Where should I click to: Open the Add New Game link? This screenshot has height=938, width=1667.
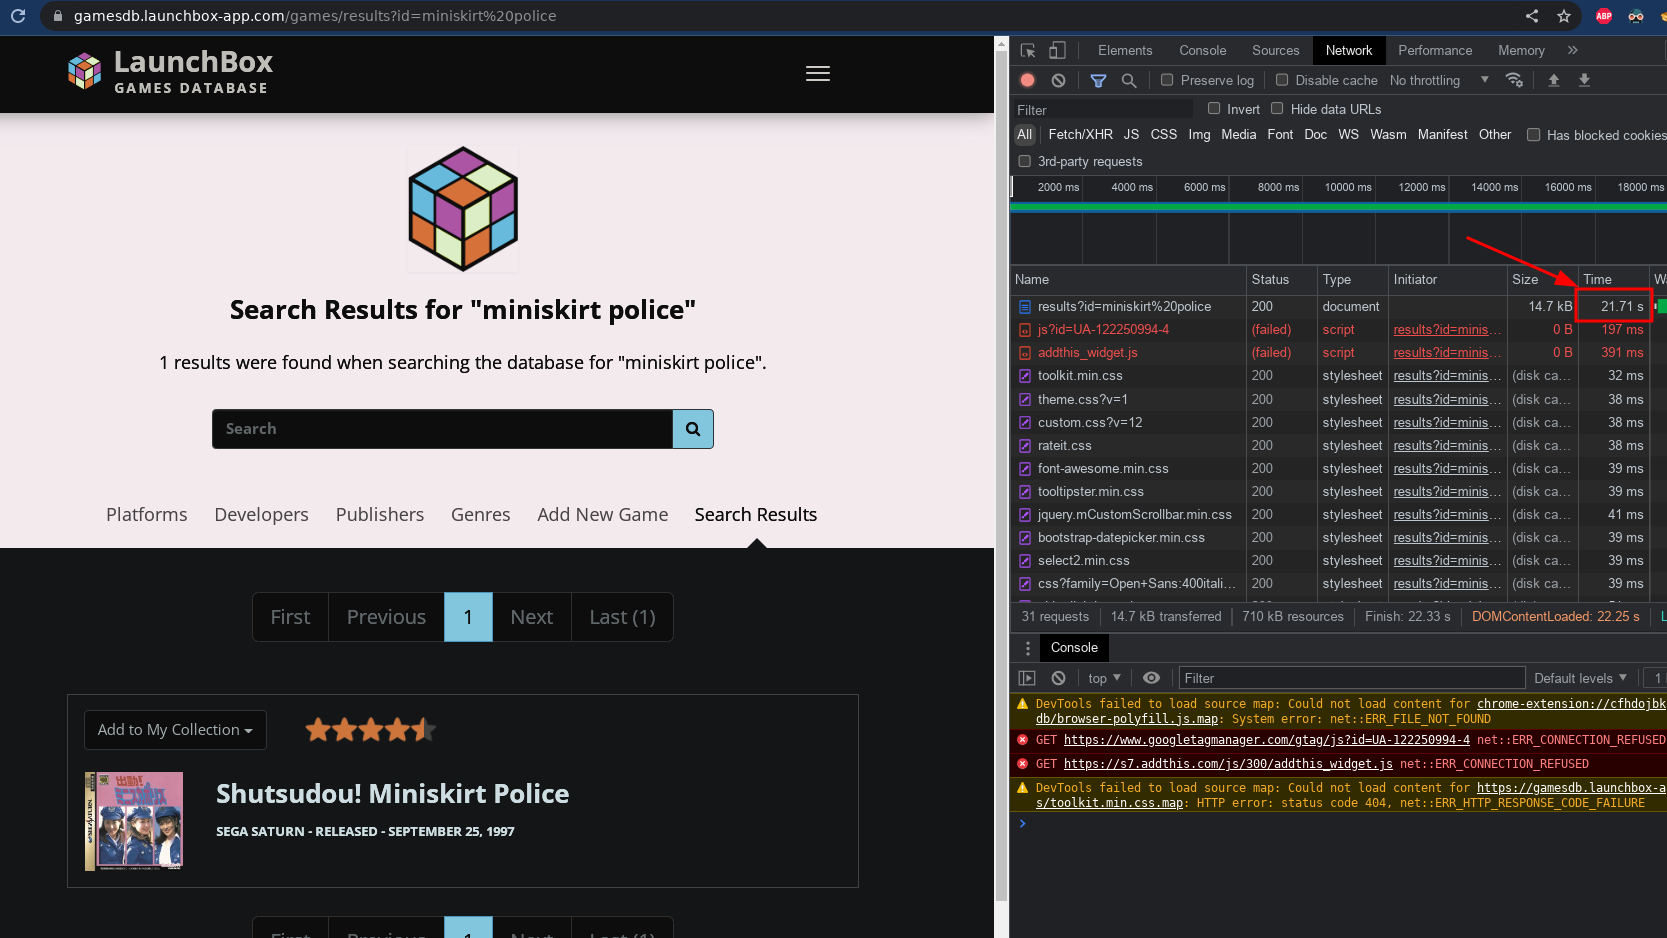pos(603,514)
